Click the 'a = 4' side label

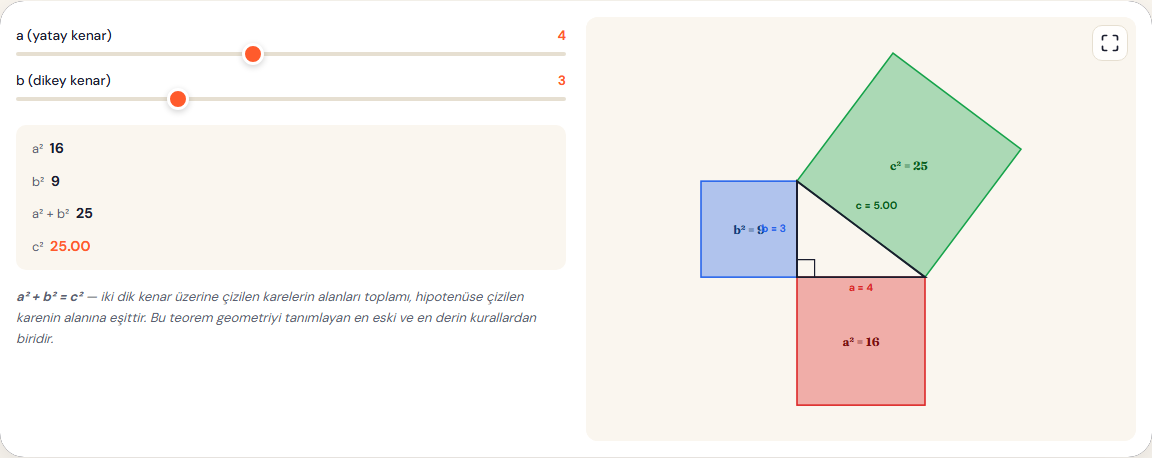pos(860,287)
